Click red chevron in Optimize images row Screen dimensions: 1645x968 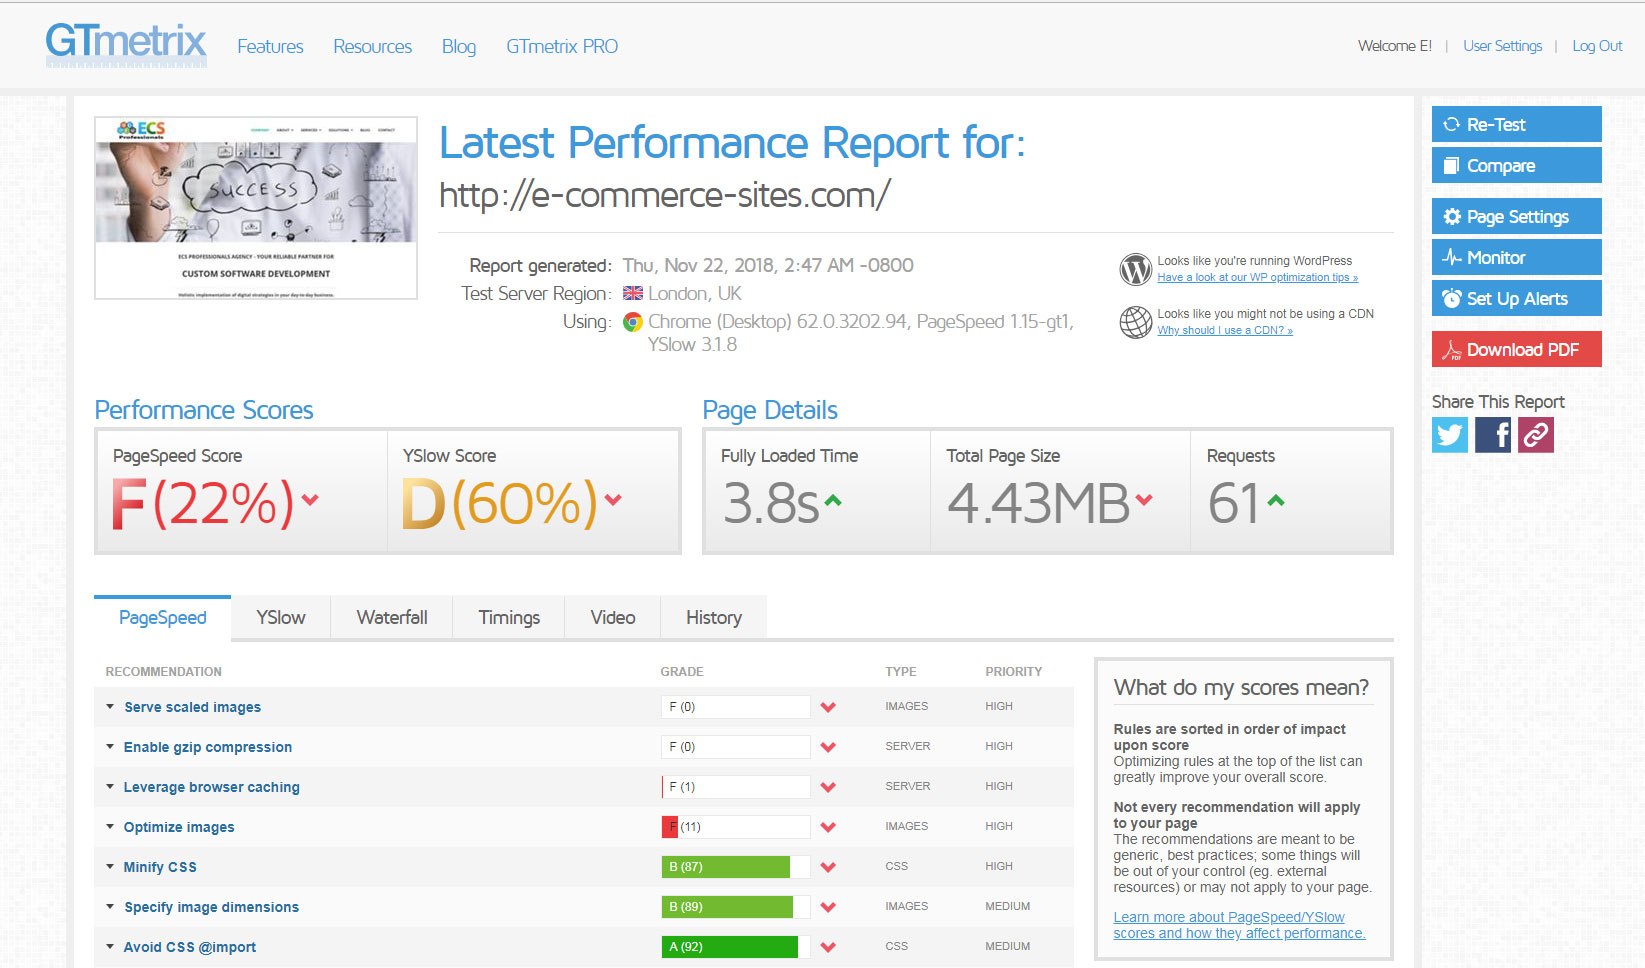click(x=828, y=827)
